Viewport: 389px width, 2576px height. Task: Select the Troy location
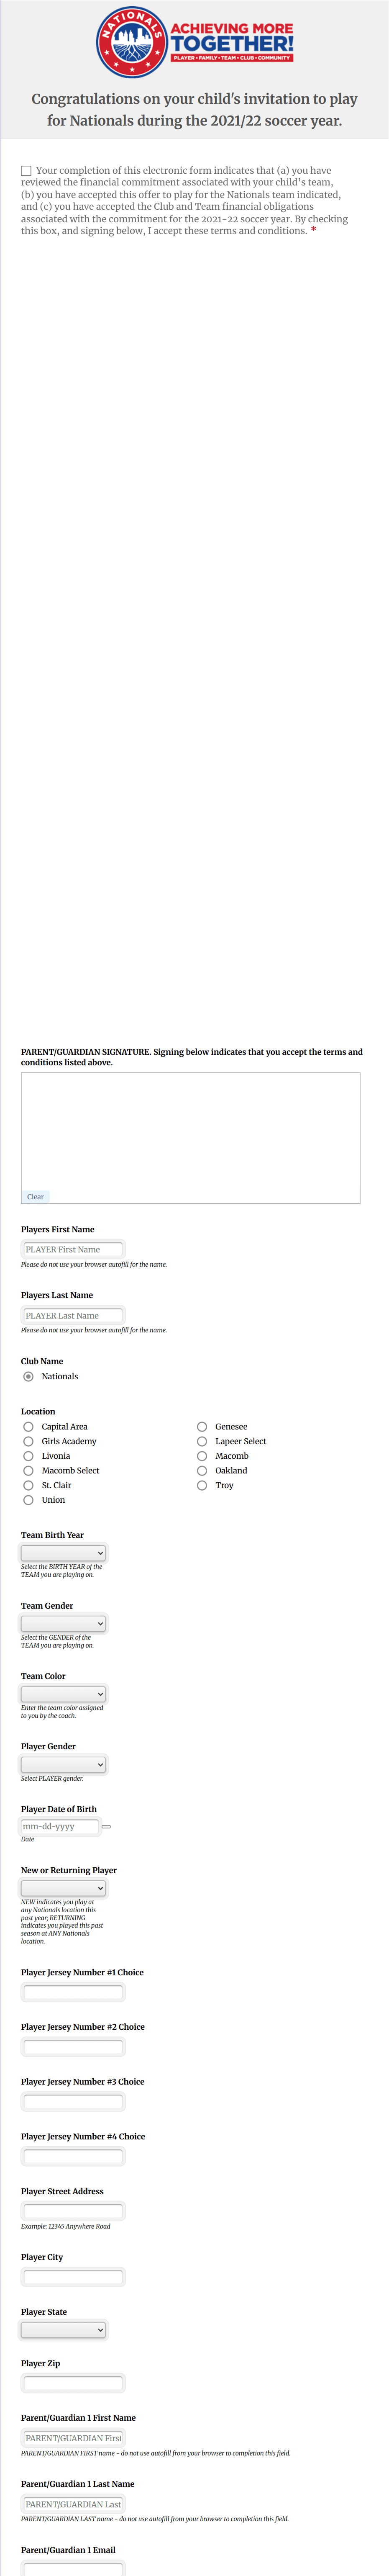pos(202,1485)
